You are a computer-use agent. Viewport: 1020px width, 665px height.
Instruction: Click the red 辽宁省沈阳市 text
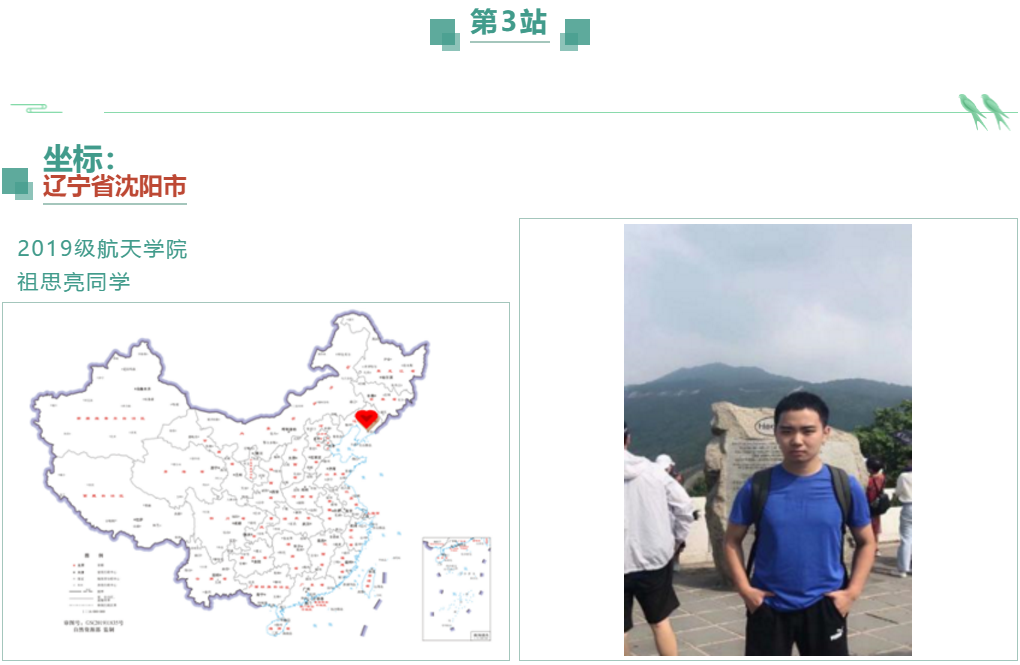pyautogui.click(x=114, y=187)
